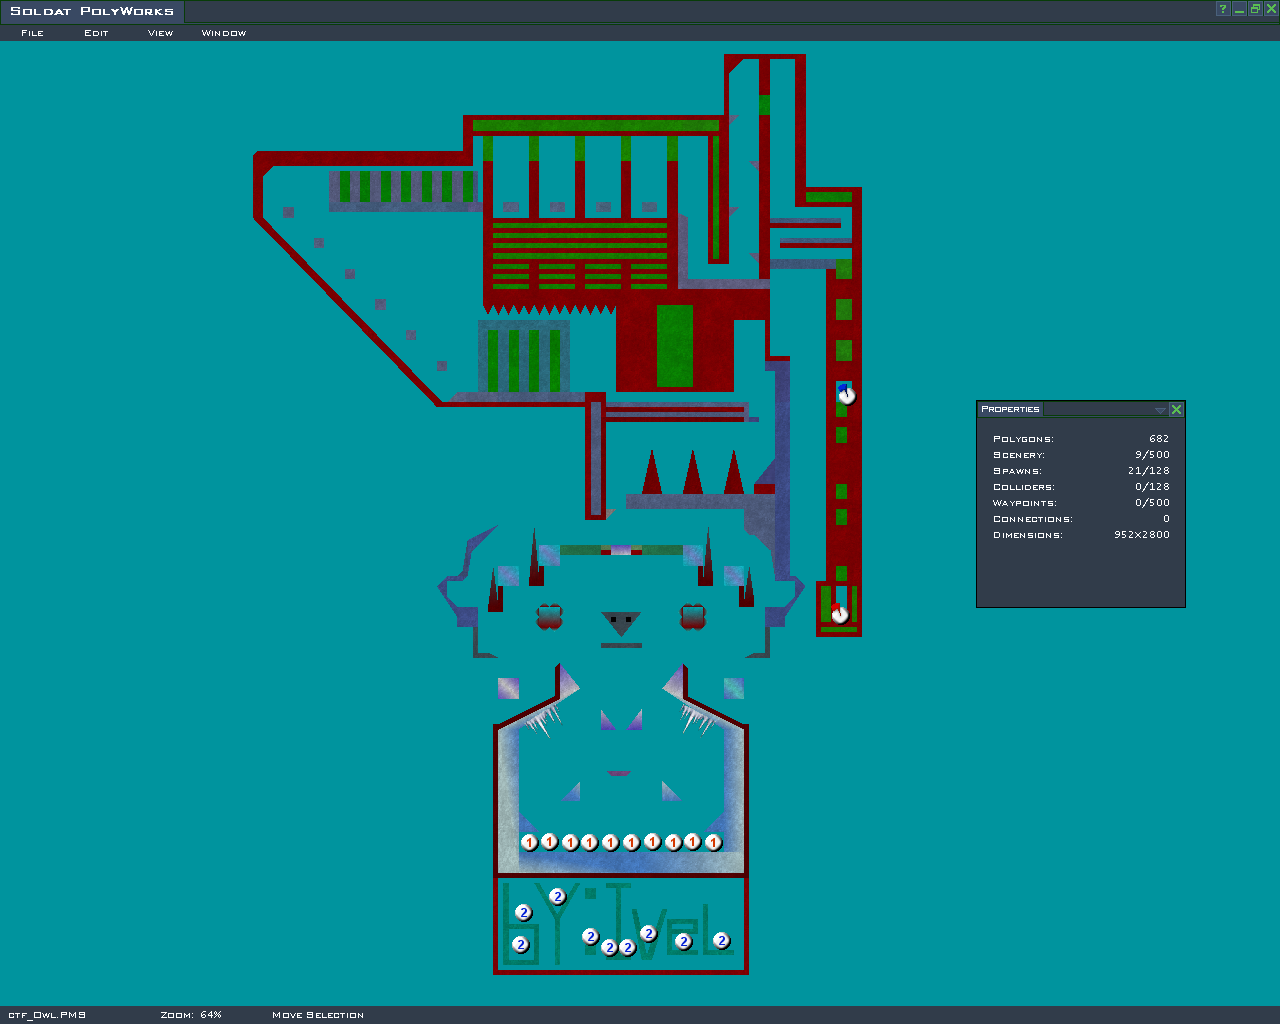The image size is (1280, 1024).
Task: Click the Zoom 64% status indicator
Action: click(x=191, y=1015)
